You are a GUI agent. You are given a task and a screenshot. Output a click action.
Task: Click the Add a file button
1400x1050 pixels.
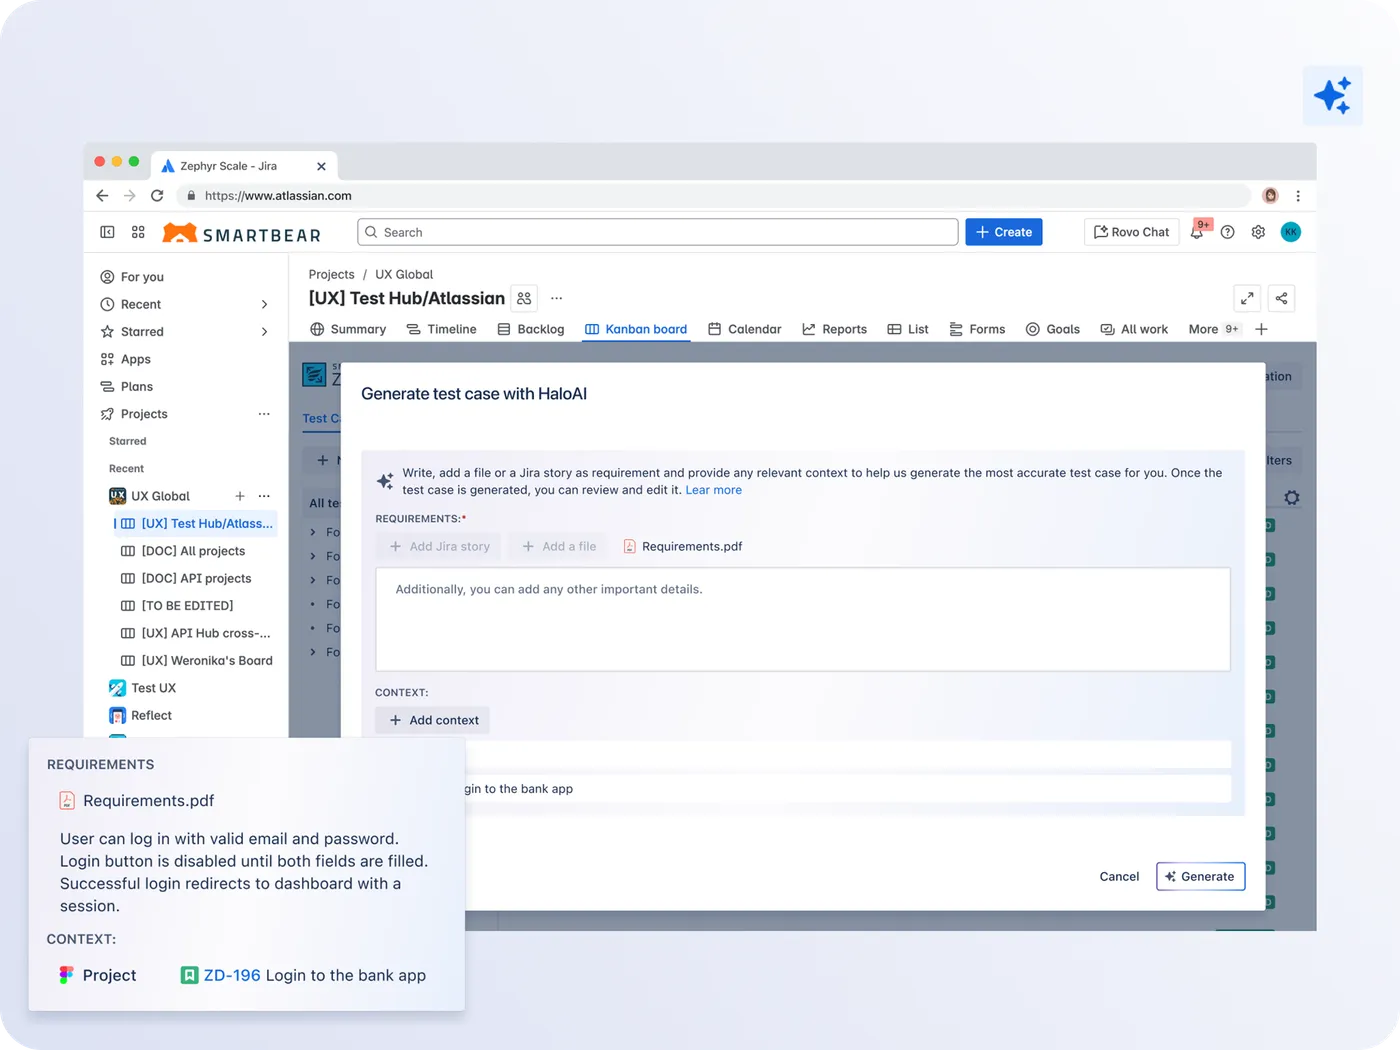click(x=558, y=546)
